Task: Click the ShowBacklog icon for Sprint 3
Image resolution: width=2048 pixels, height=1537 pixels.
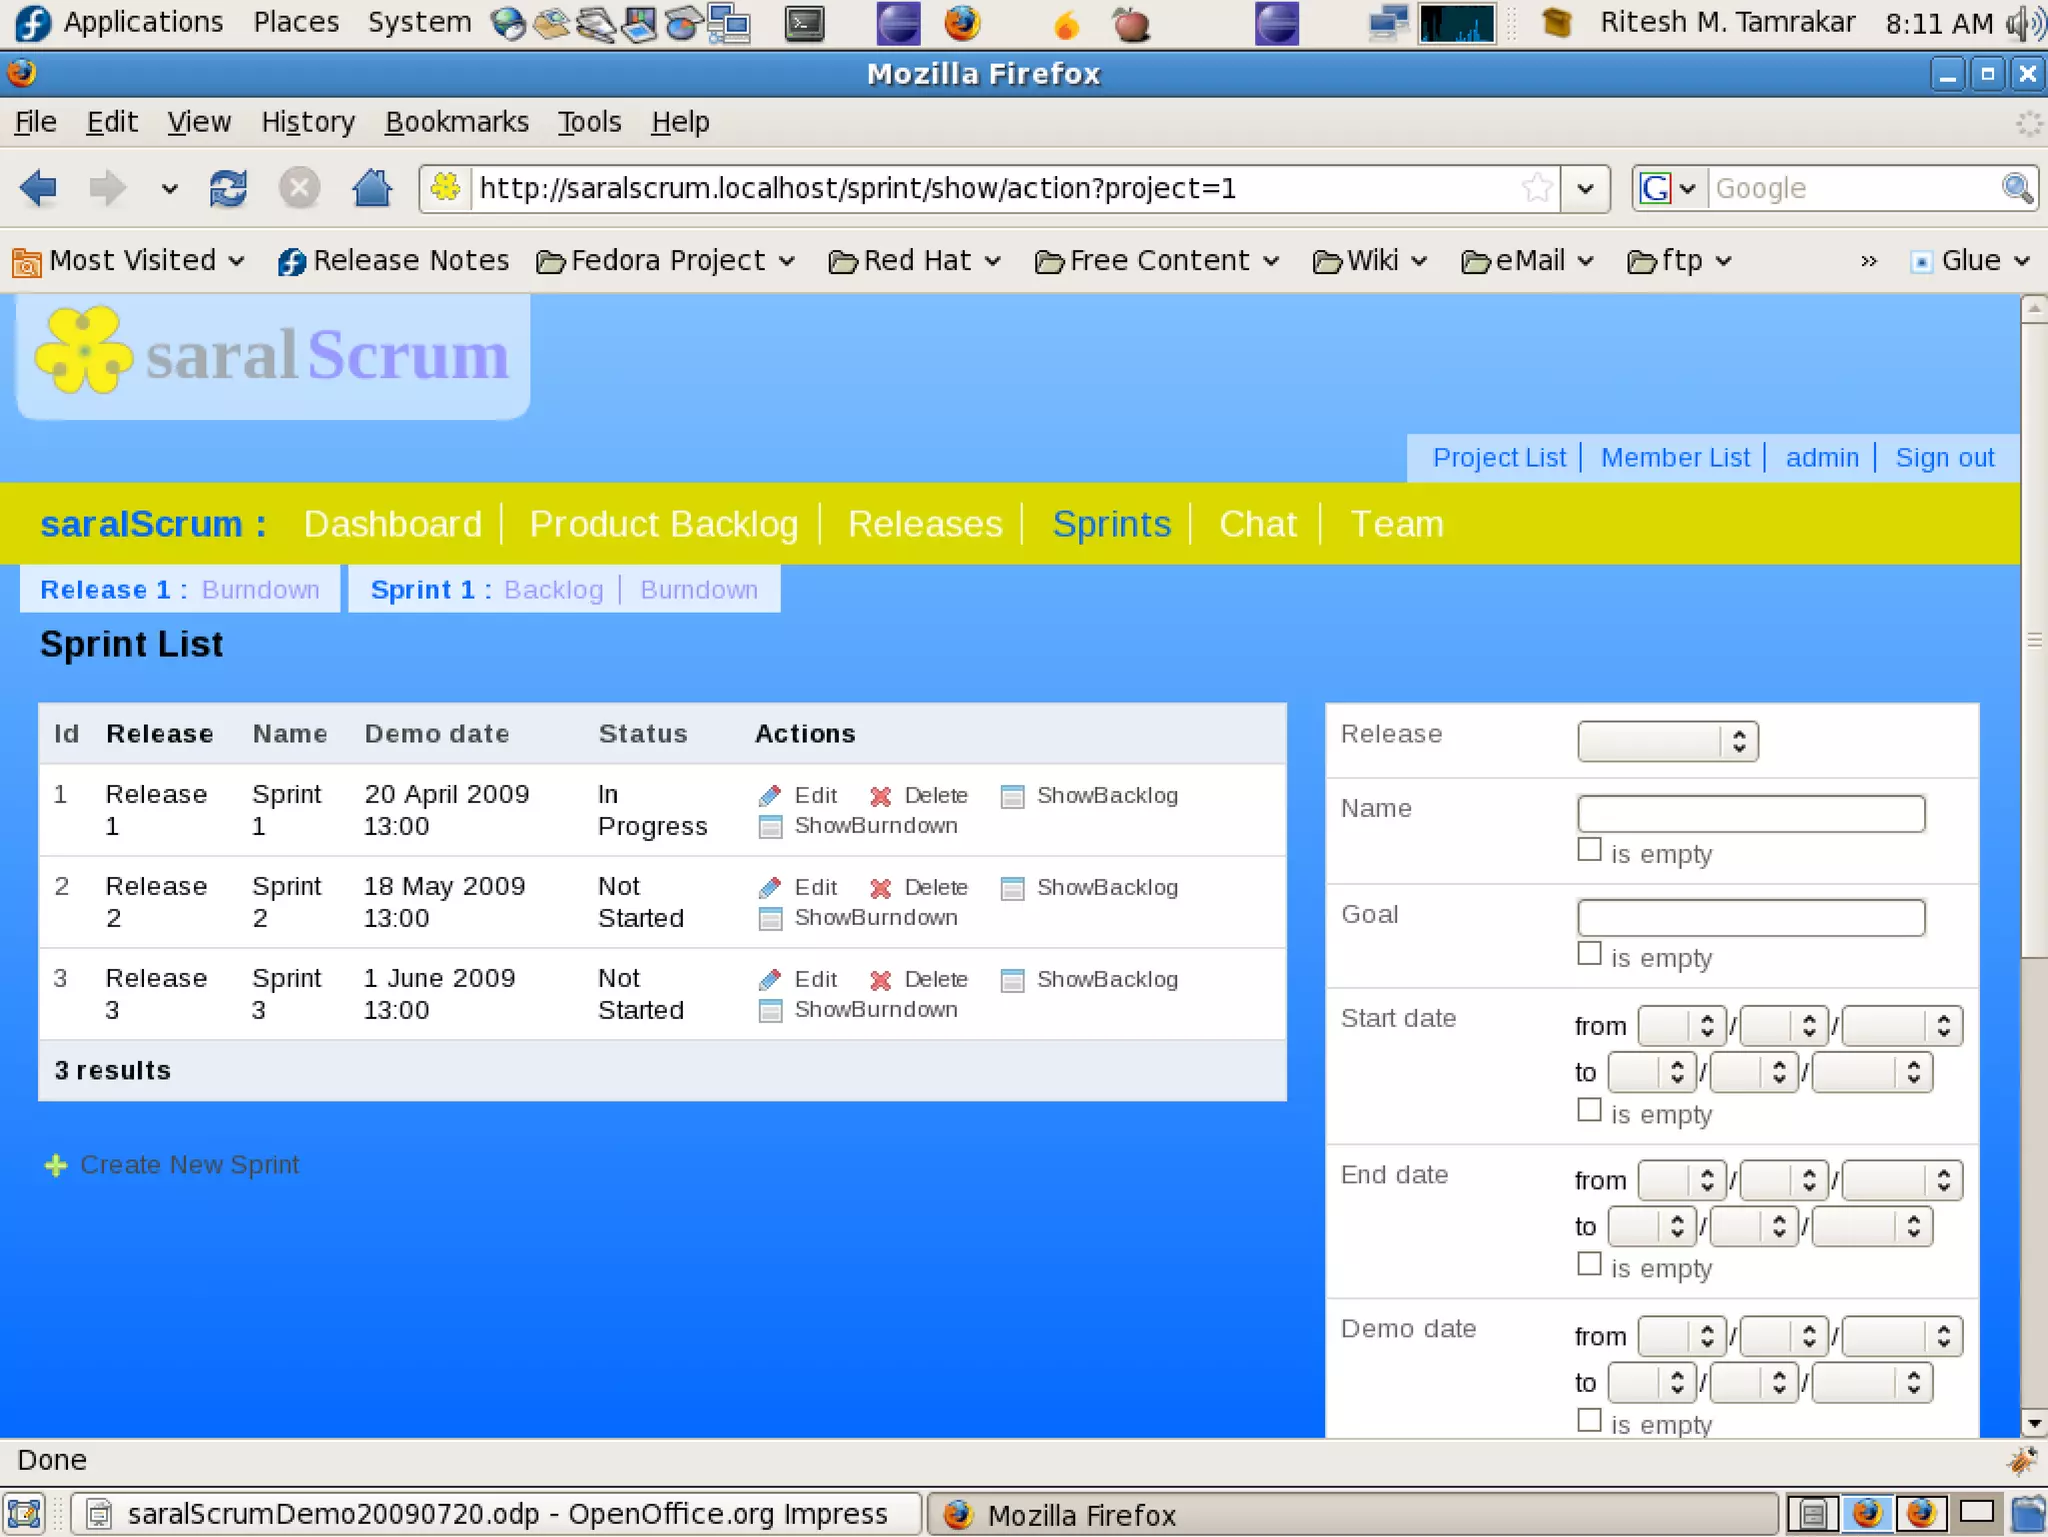Action: tap(1012, 980)
